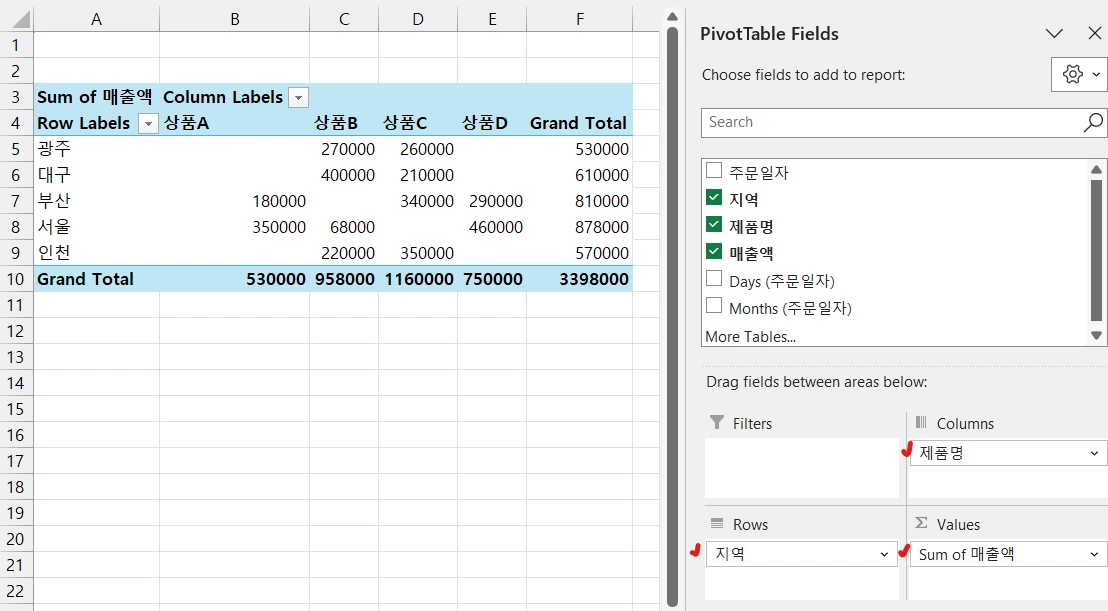Click the search magnifier icon in fields pane
The width and height of the screenshot is (1108, 611).
tap(1092, 122)
